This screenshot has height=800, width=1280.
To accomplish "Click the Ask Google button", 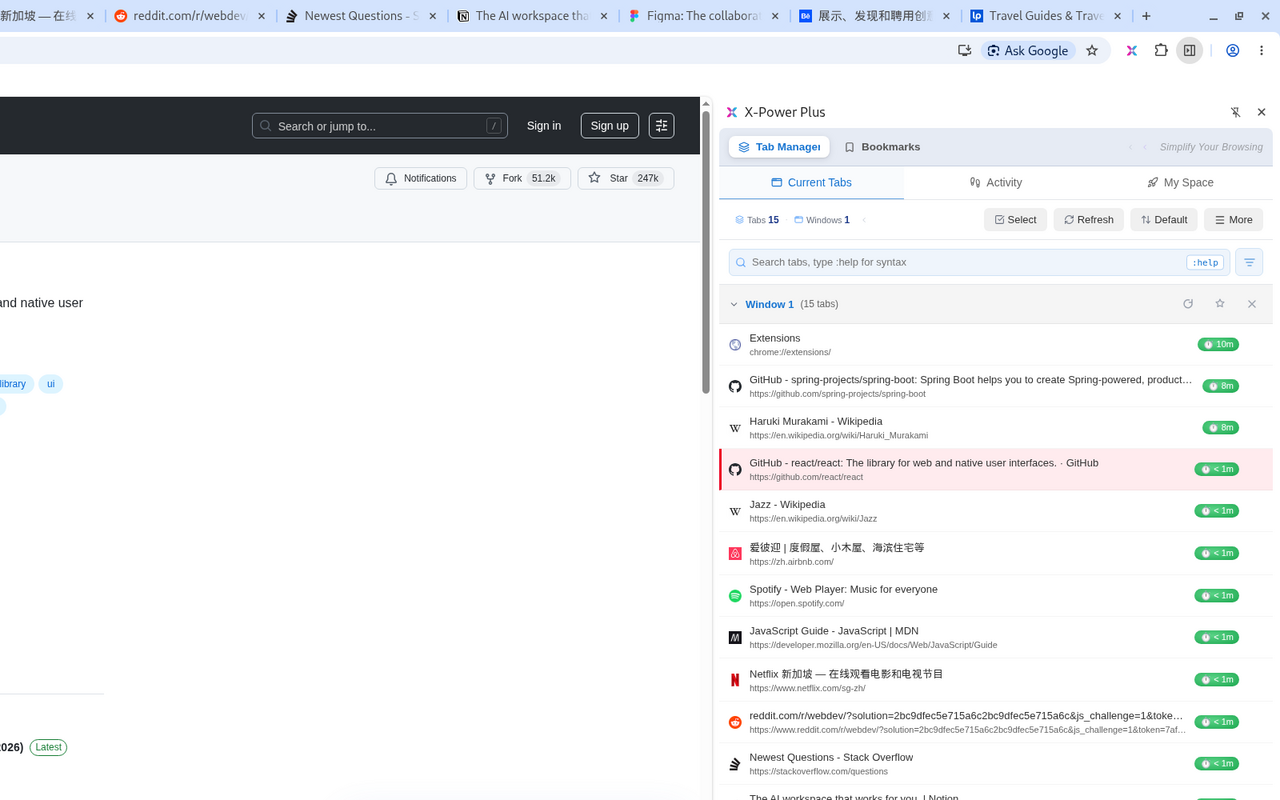I will tap(1028, 50).
